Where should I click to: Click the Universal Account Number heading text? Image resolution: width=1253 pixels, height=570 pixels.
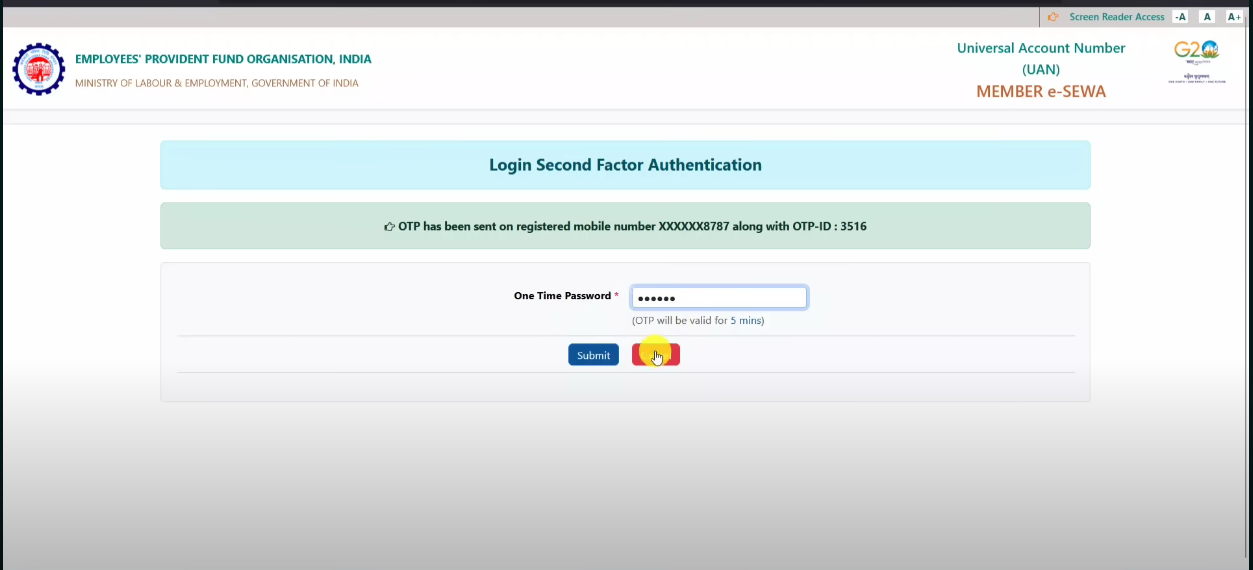click(x=1041, y=48)
